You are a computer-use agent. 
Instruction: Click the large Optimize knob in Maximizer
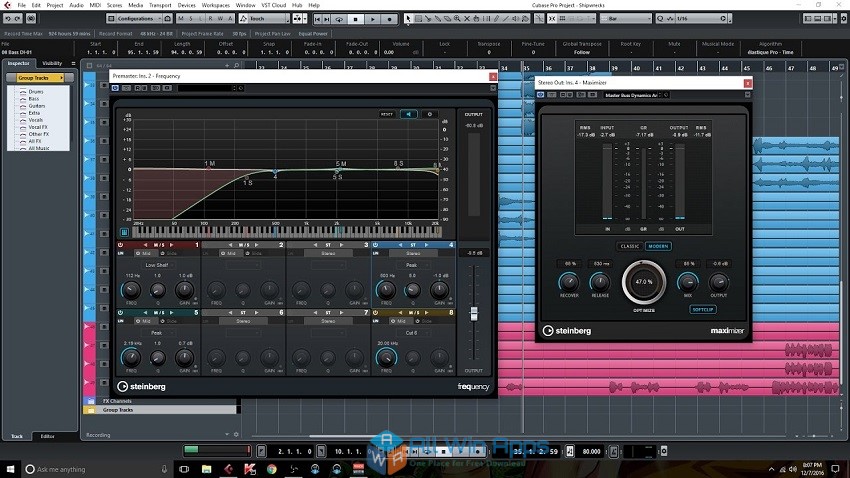pyautogui.click(x=644, y=282)
